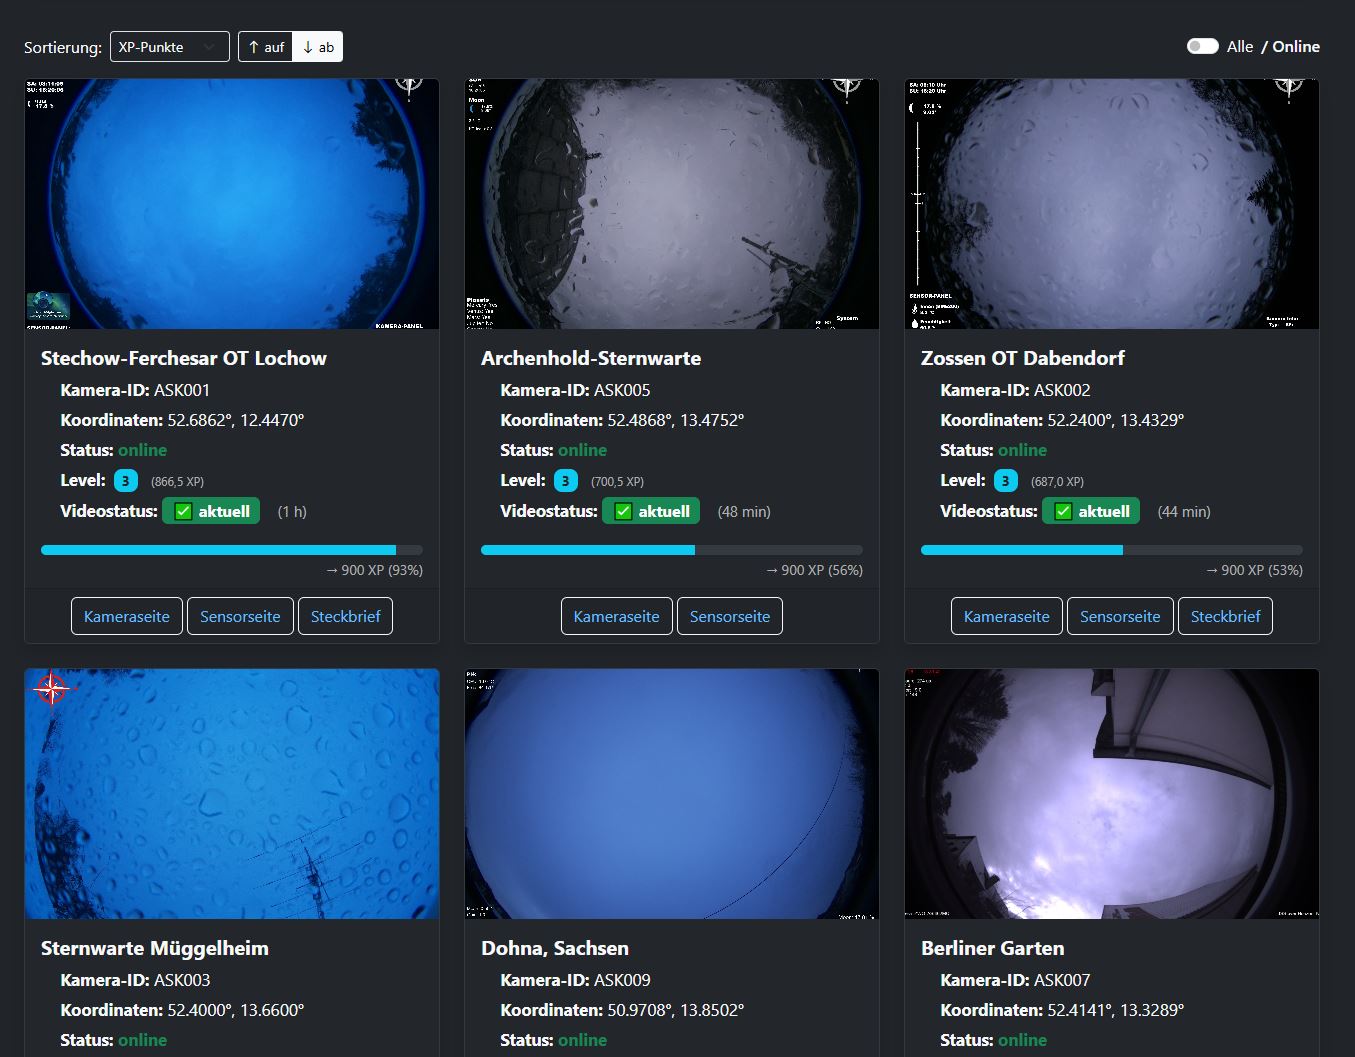The image size is (1355, 1057).
Task: Select Alle in the view filter
Action: pyautogui.click(x=1240, y=46)
